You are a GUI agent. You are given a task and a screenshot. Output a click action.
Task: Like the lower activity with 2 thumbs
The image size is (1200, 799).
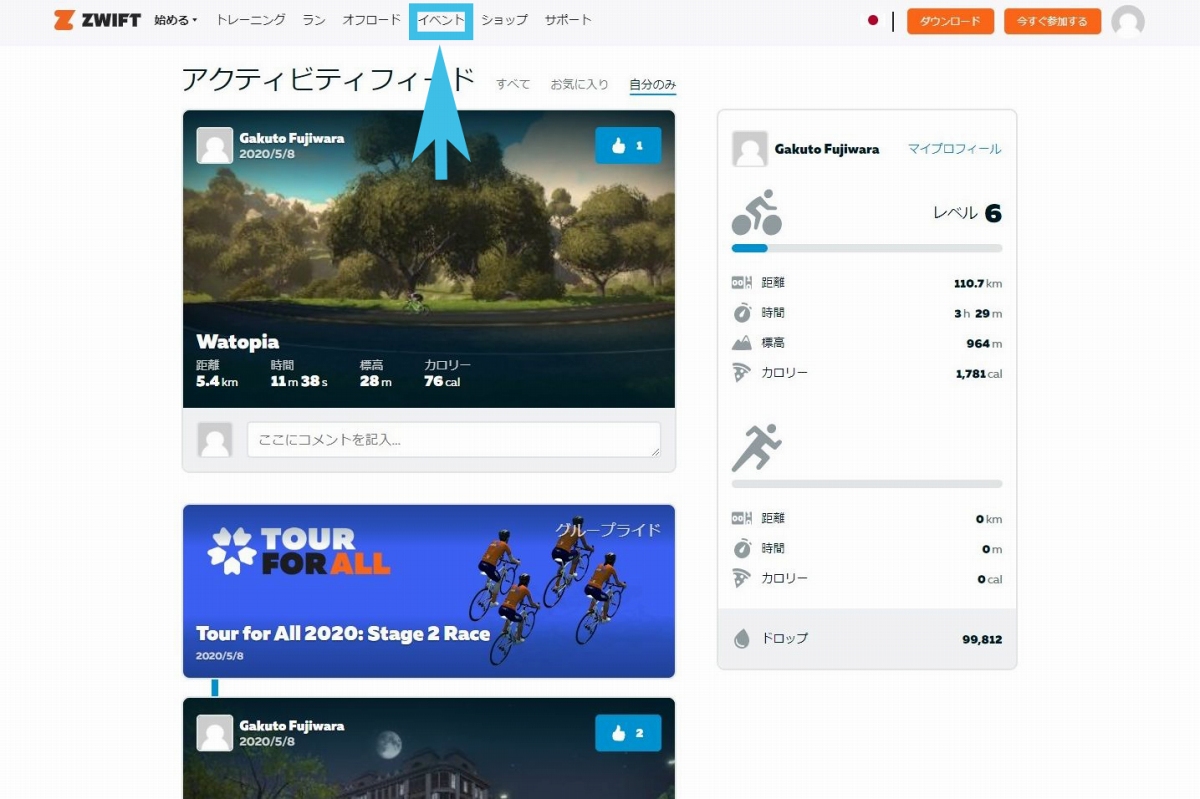pos(628,733)
